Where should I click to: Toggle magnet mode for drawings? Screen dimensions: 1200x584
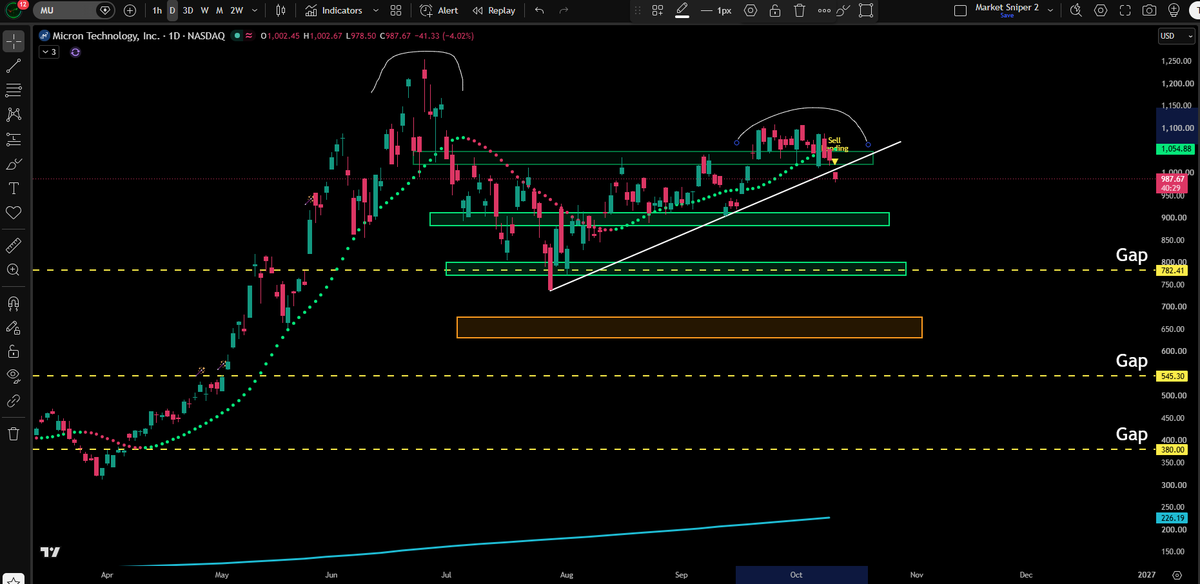coord(14,302)
